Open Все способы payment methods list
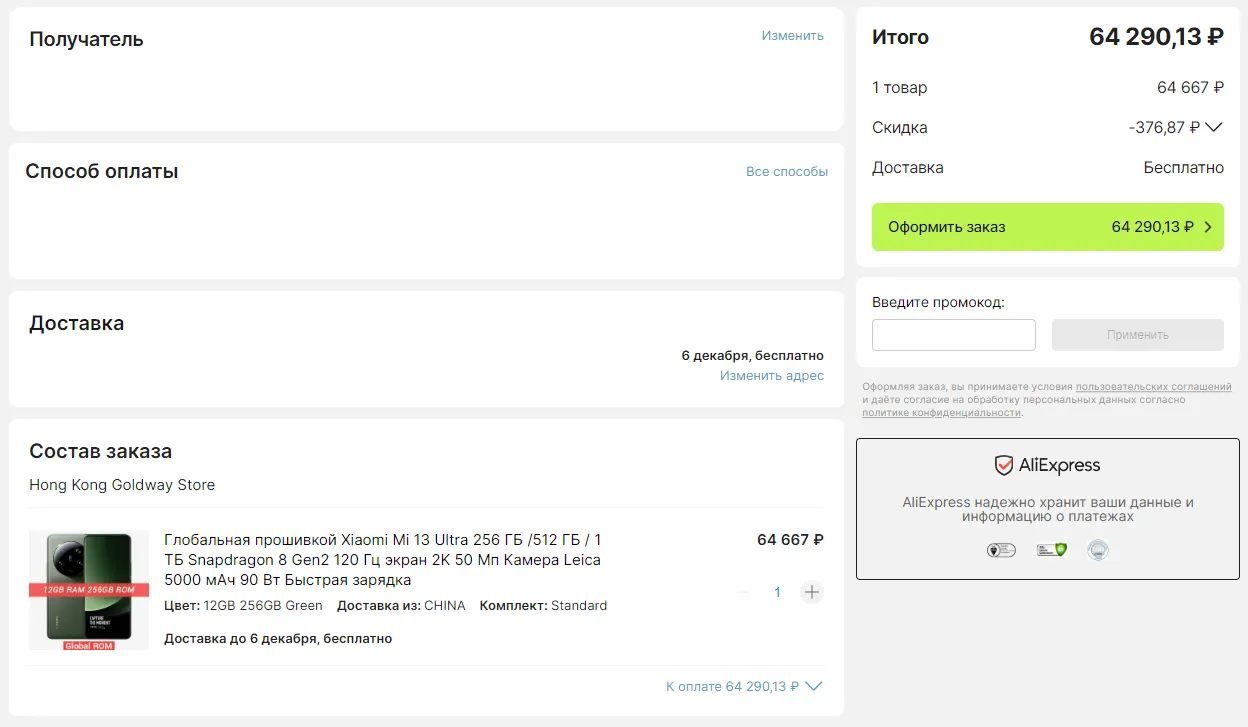The width and height of the screenshot is (1248, 727). [786, 172]
